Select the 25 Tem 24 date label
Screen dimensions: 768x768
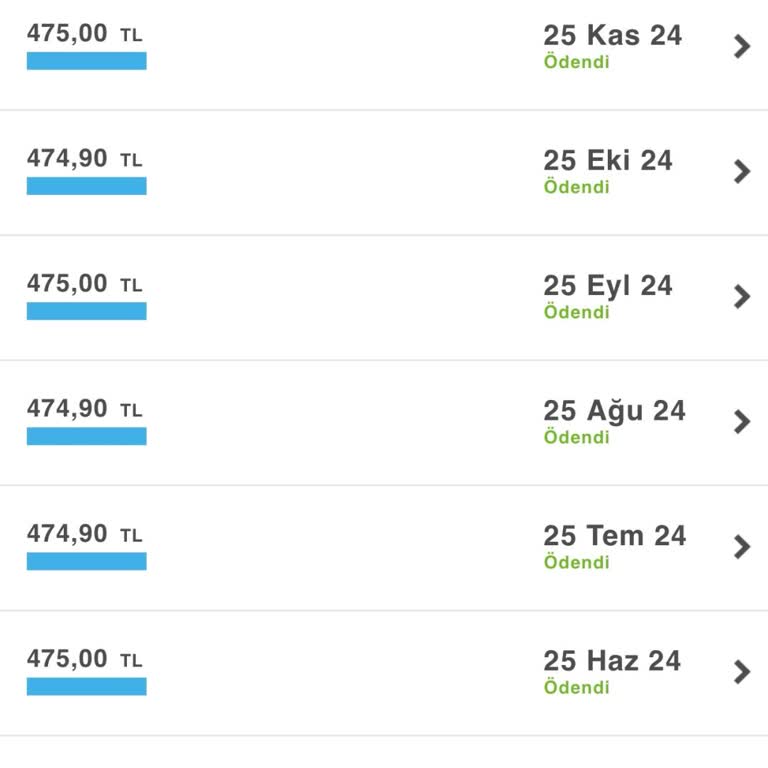point(614,535)
